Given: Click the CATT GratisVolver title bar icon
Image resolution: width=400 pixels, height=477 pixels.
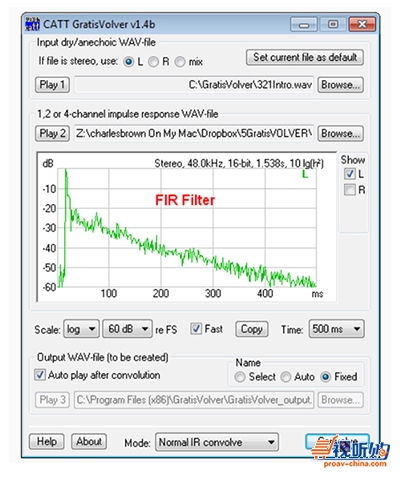Looking at the screenshot, I should click(33, 24).
